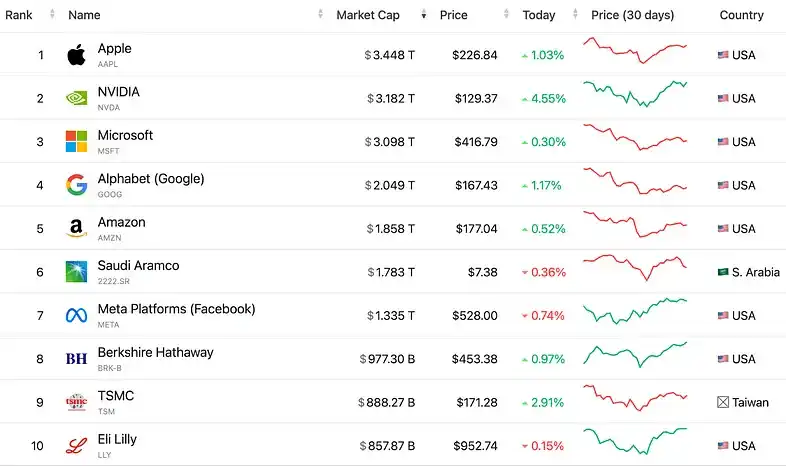Click the NVIDIA logo icon
786x466 pixels.
[x=76, y=98]
